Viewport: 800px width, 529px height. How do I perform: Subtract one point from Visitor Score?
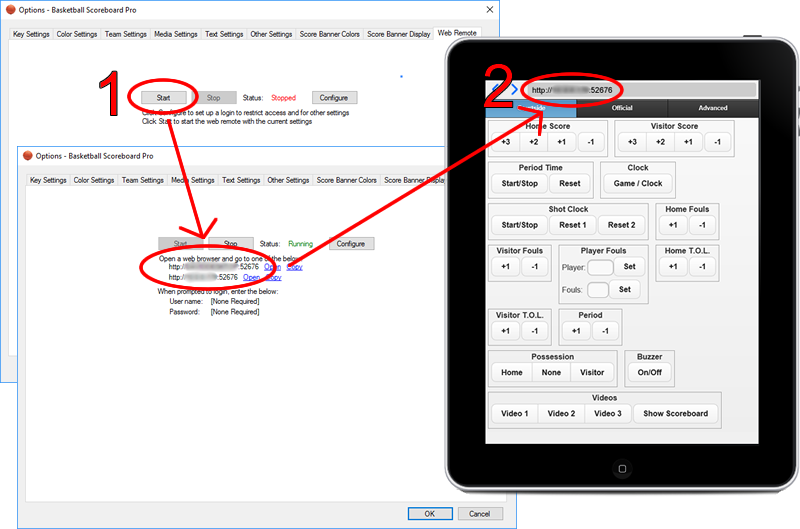(716, 142)
